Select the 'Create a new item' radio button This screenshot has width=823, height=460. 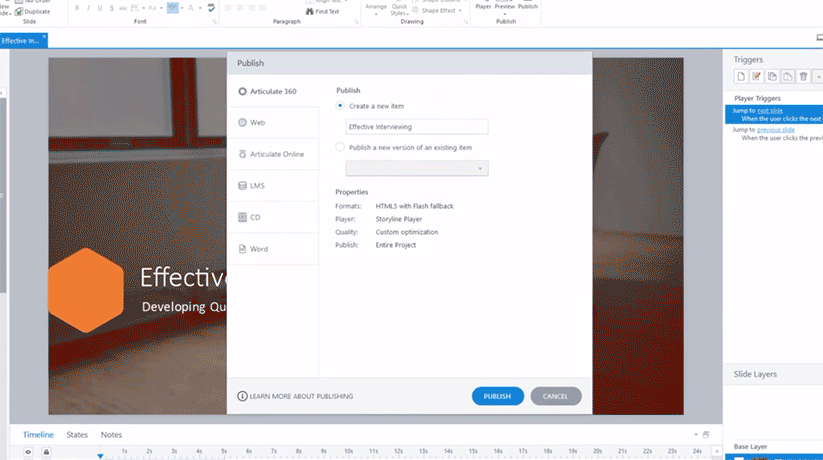[x=341, y=106]
